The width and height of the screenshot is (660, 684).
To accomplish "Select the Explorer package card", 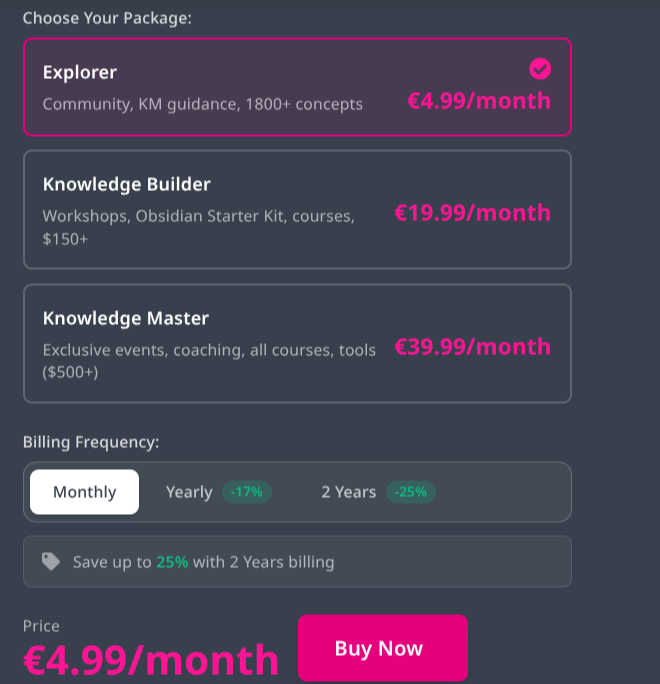I will [297, 87].
